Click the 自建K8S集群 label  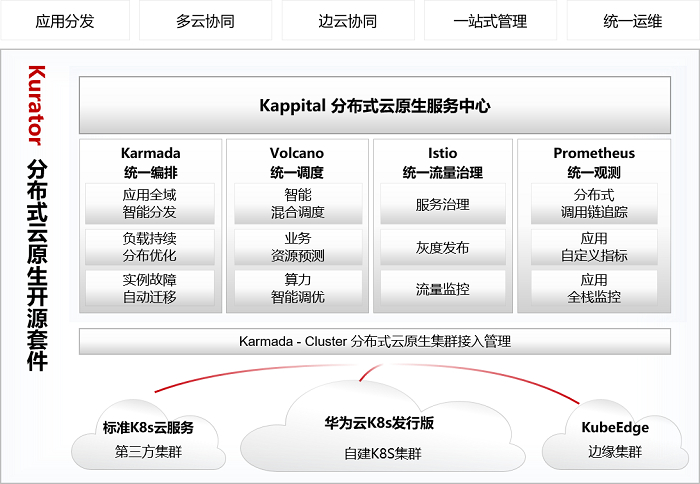pyautogui.click(x=383, y=454)
